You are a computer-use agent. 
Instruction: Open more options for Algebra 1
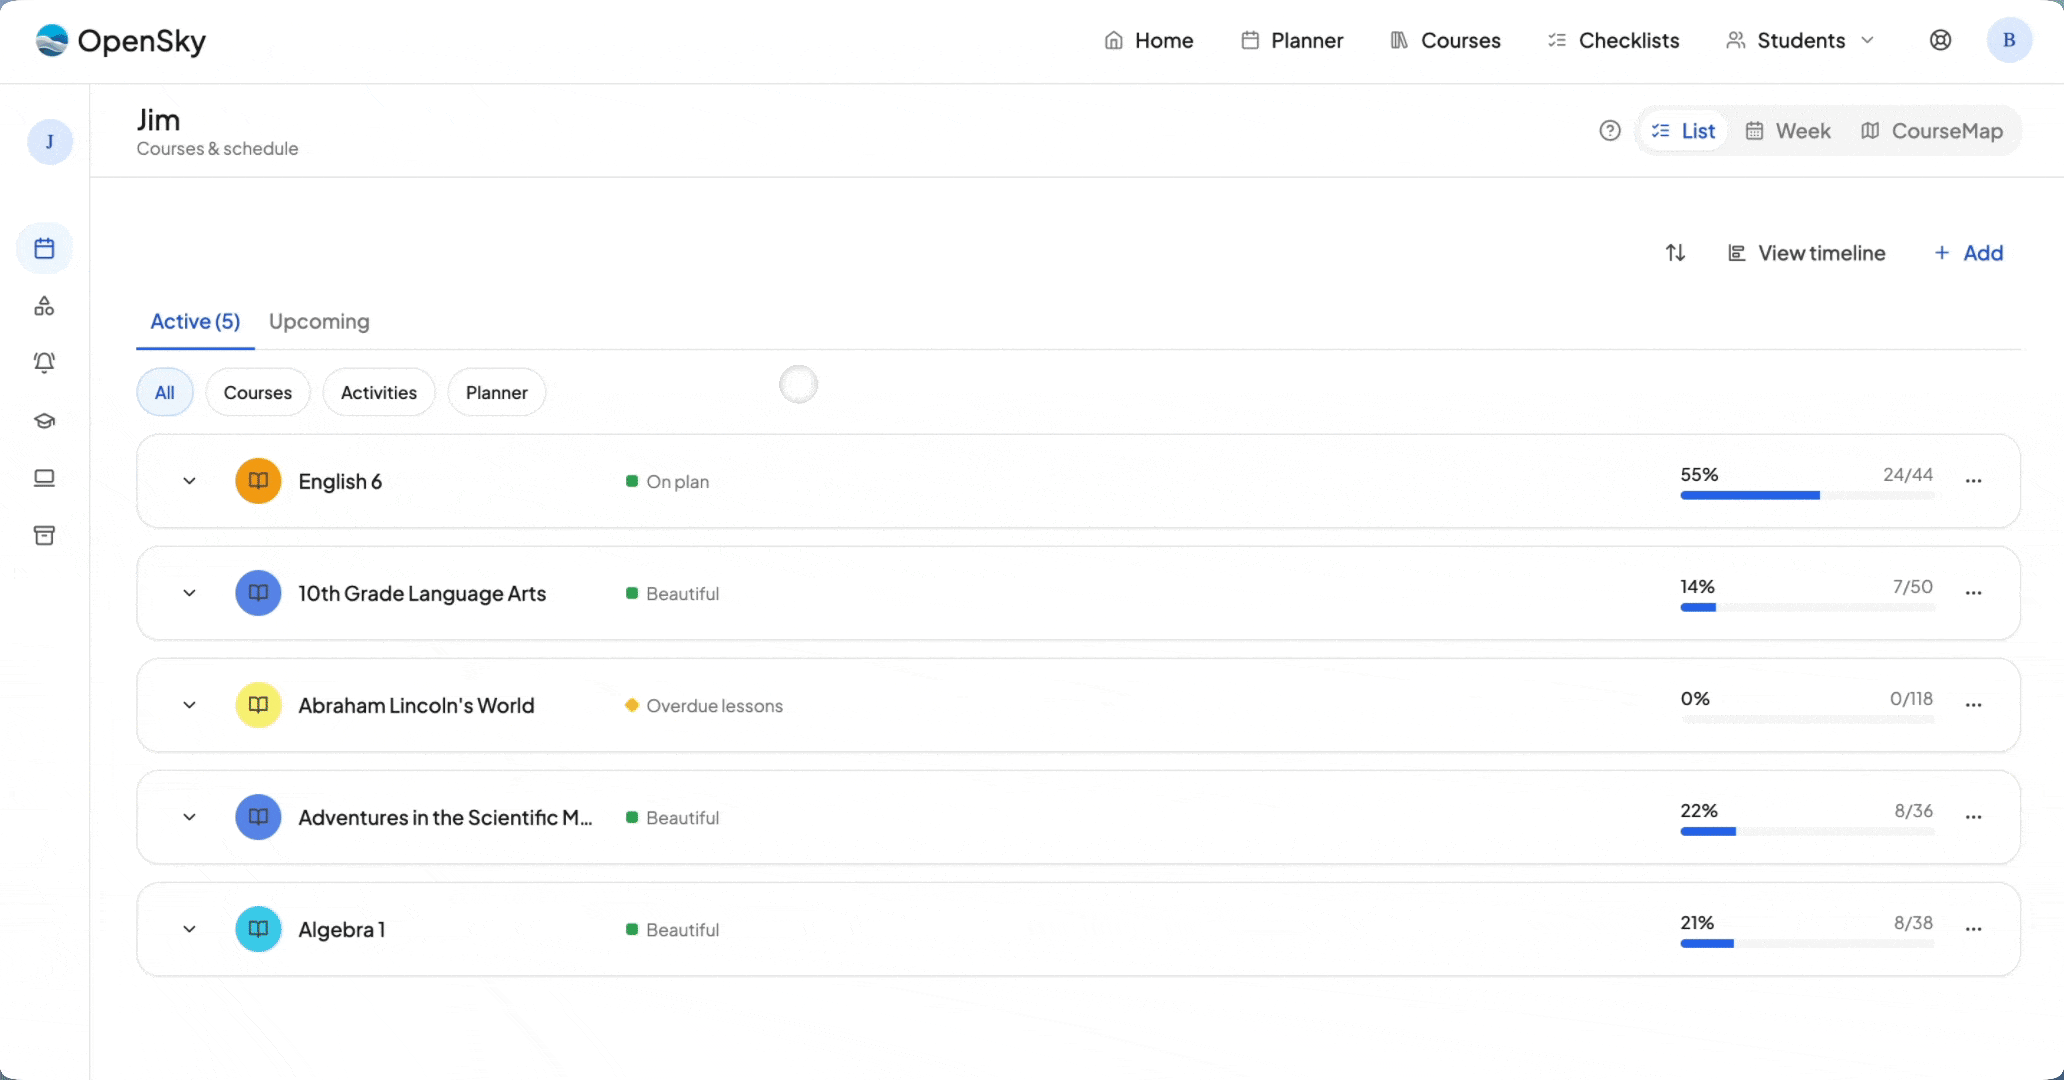point(1973,929)
